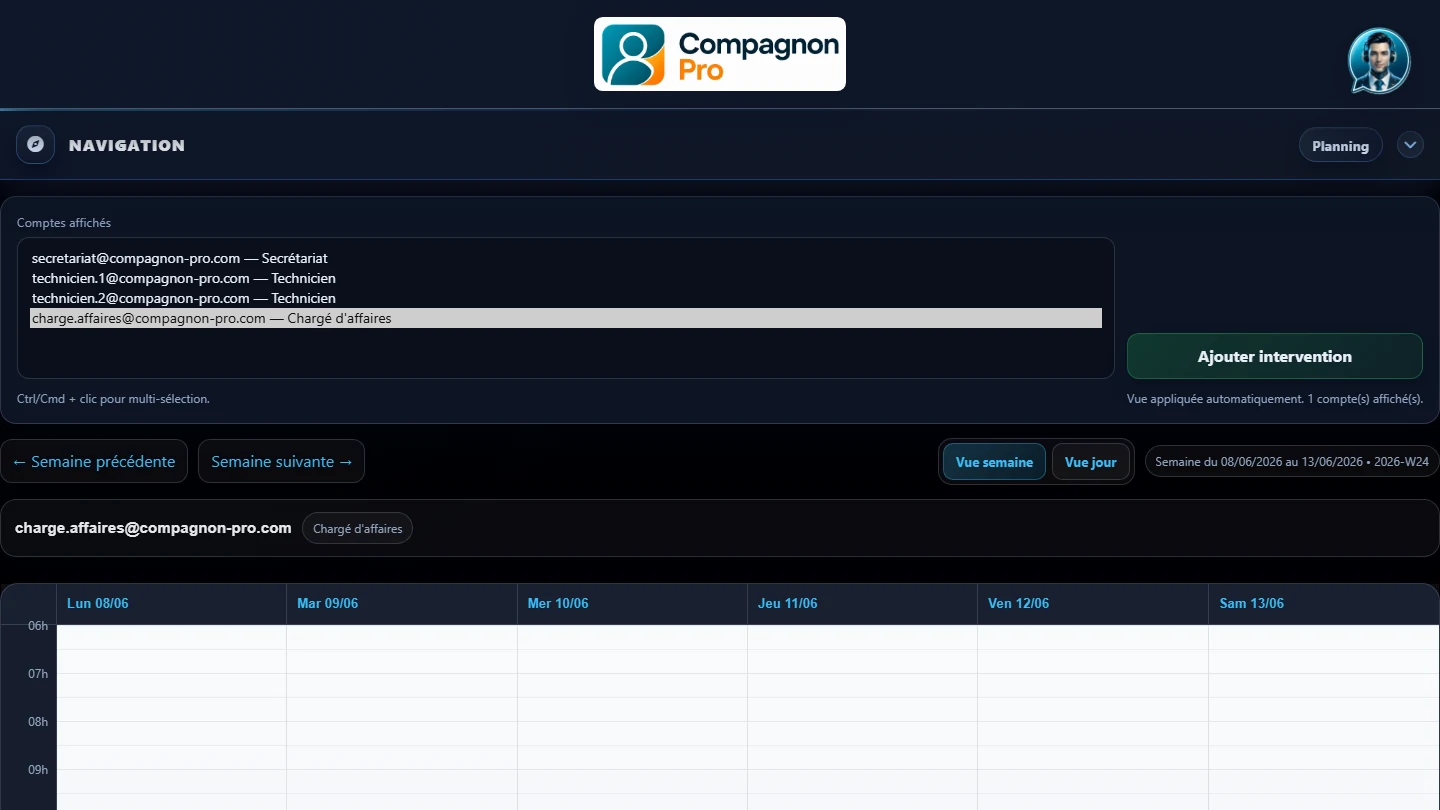Select technicien.1@compagnon-pro.com account
Viewport: 1440px width, 810px height.
tap(566, 278)
